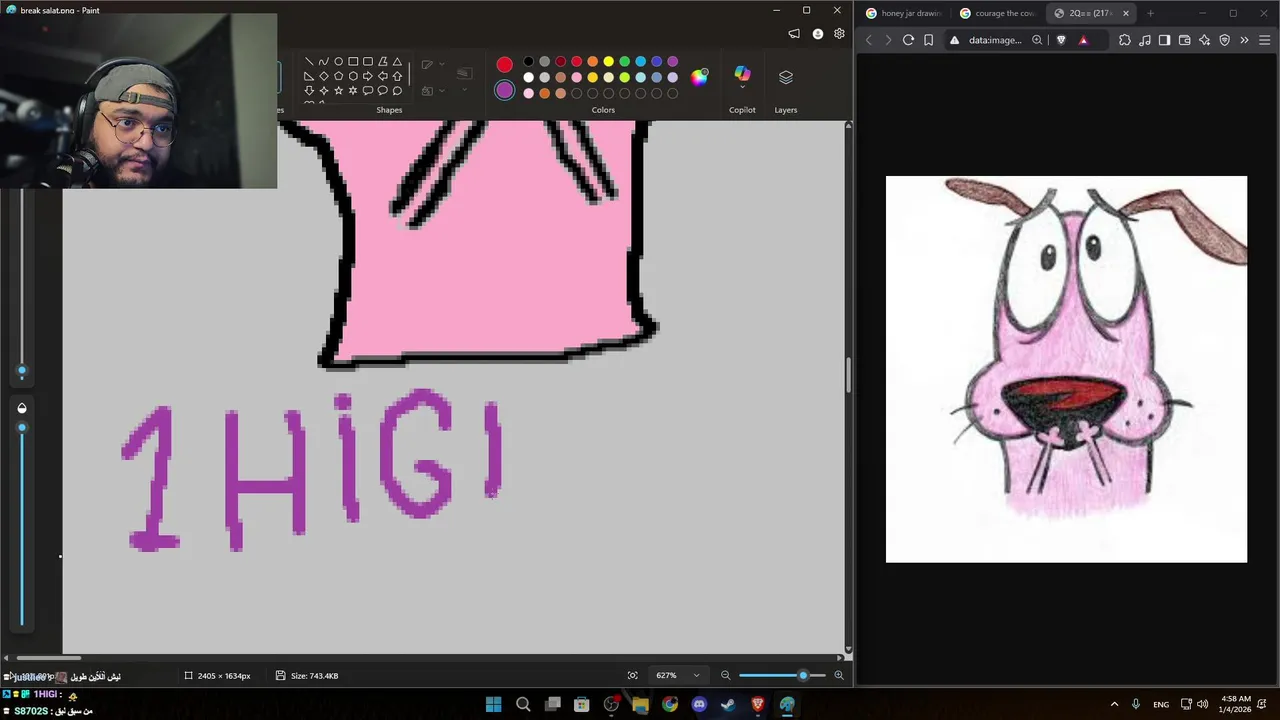Open Steam from the taskbar
The image size is (1280, 720).
pyautogui.click(x=728, y=704)
